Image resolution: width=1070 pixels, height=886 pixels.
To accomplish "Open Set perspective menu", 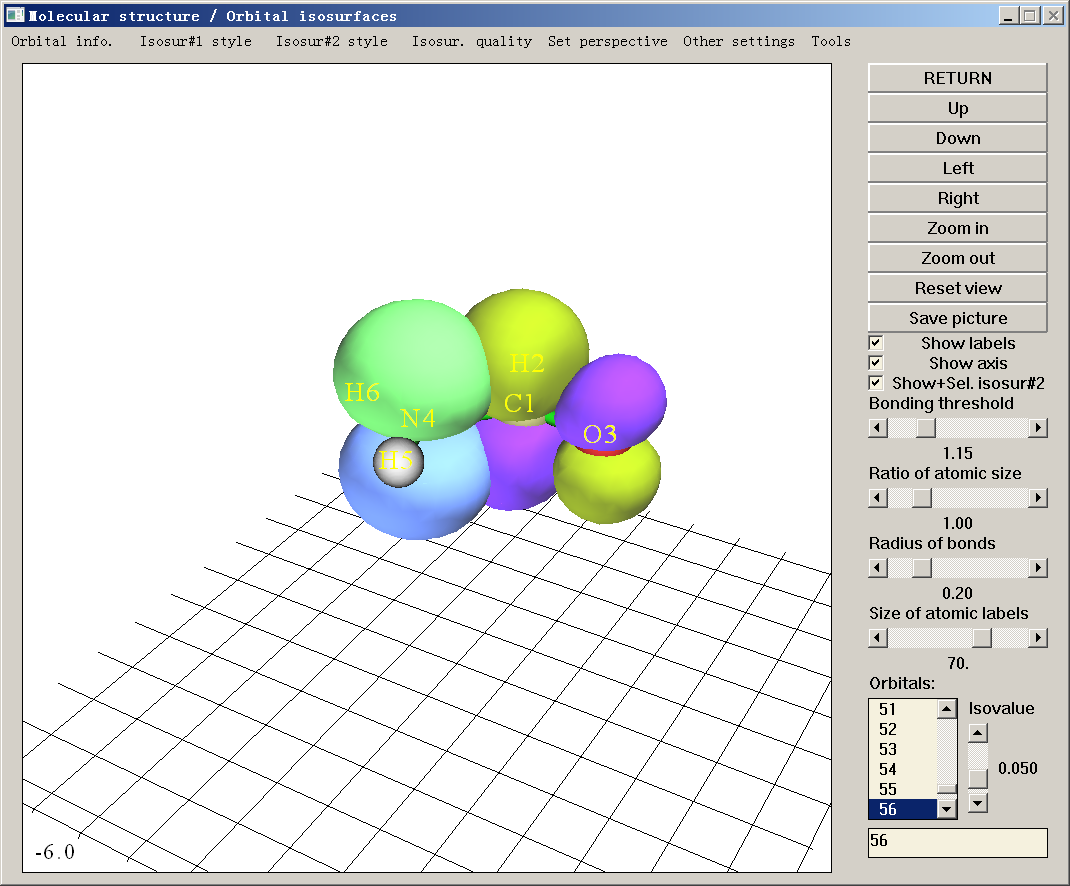I will coord(607,42).
